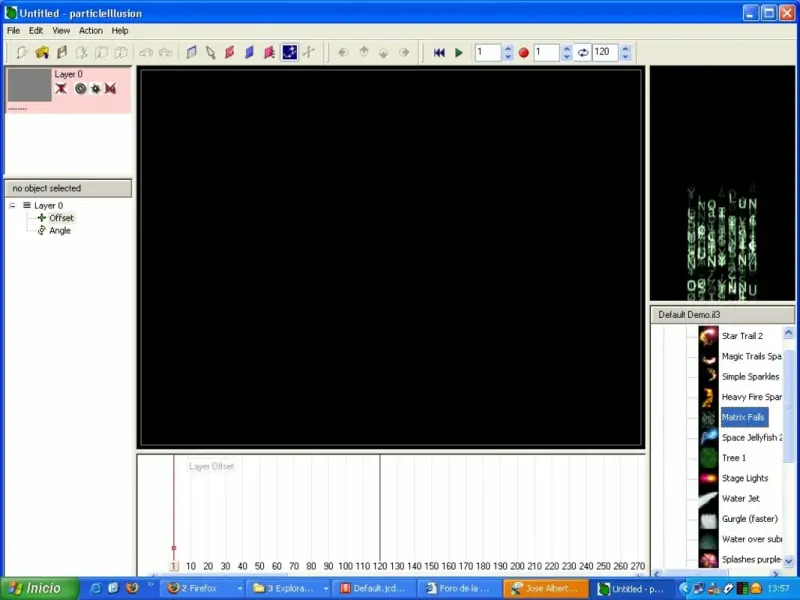Decrease the current frame with down stepper
The height and width of the screenshot is (600, 800).
(508, 56)
